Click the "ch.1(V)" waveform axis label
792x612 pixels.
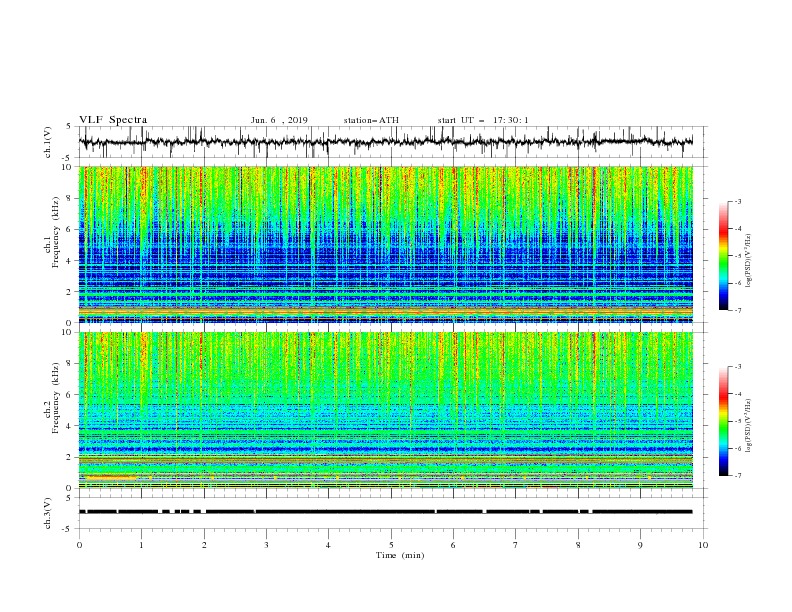(48, 142)
